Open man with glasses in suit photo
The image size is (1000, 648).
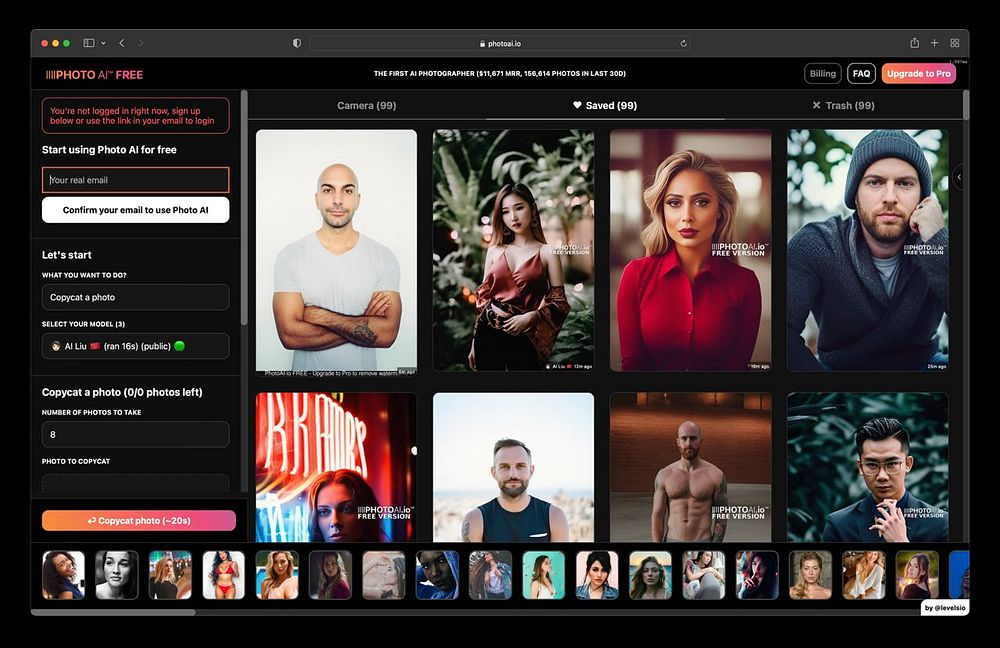click(x=867, y=468)
